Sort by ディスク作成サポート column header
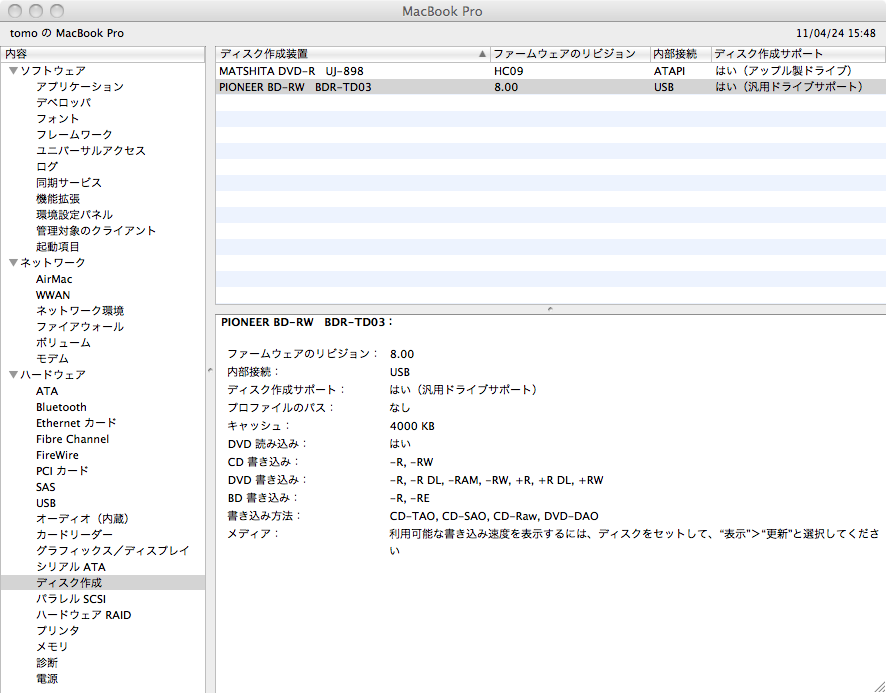This screenshot has width=886, height=693. pyautogui.click(x=798, y=54)
